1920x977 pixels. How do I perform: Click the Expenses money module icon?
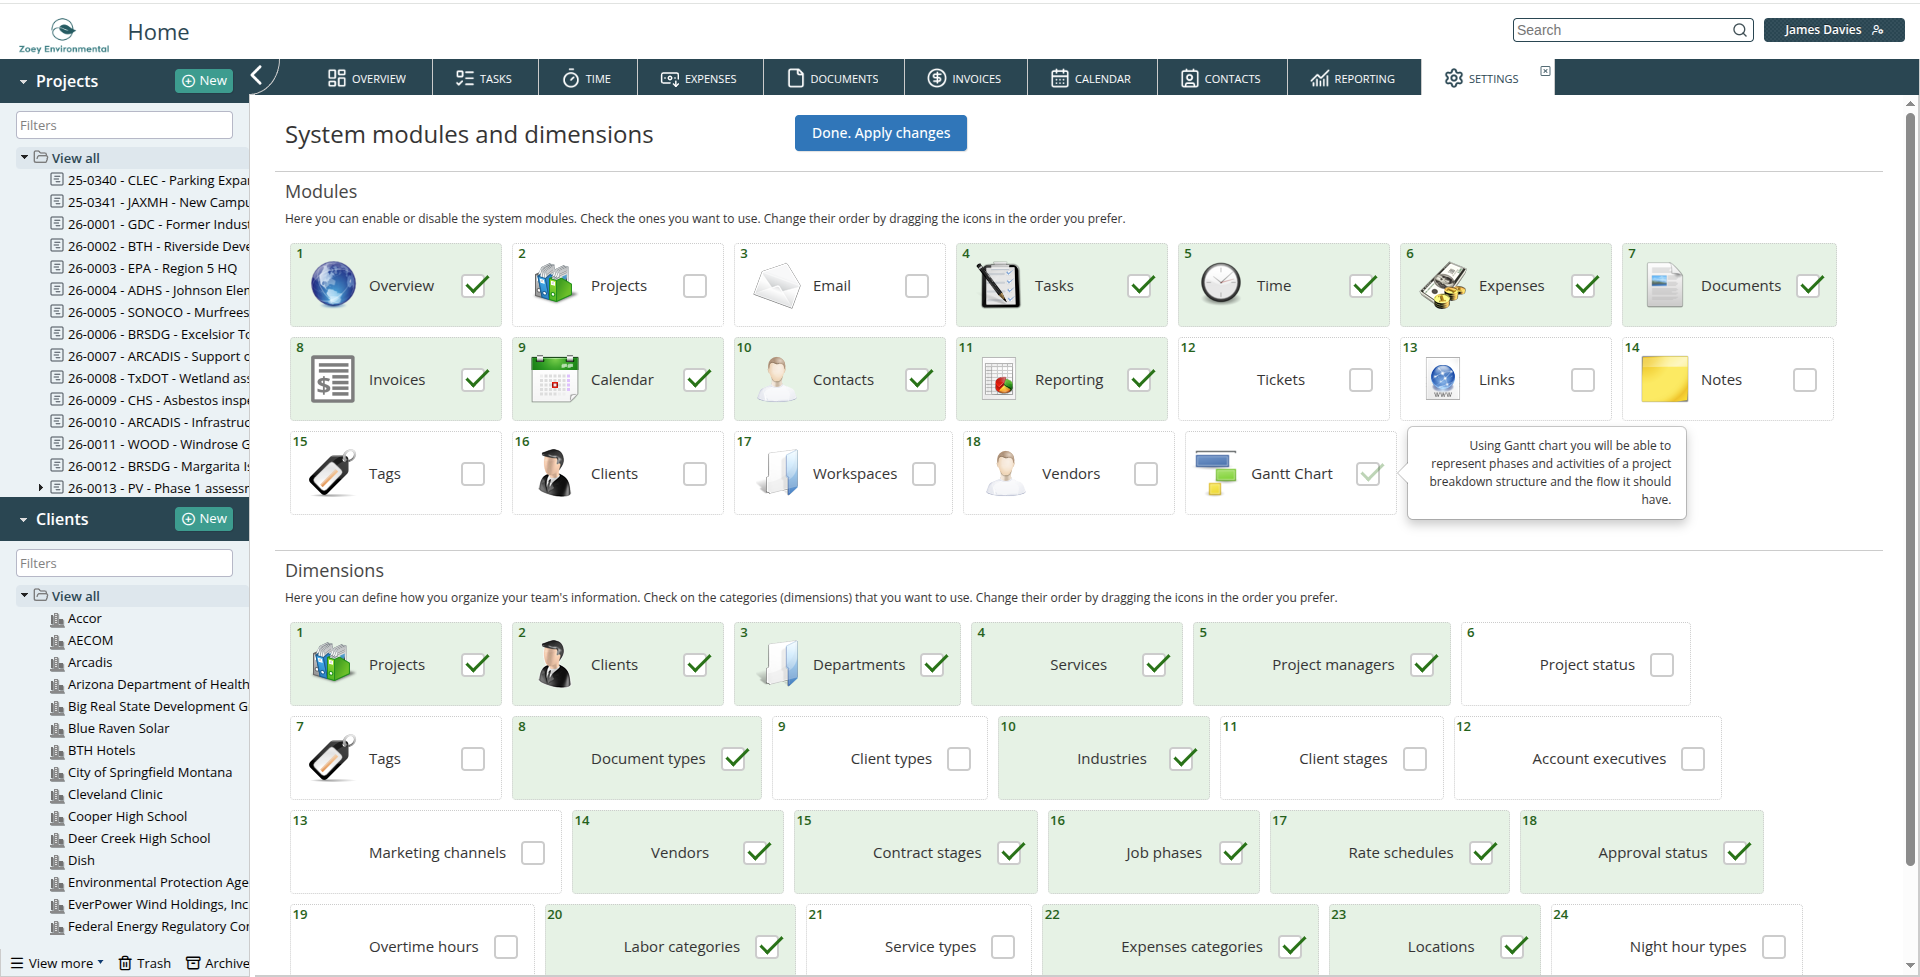[1443, 285]
